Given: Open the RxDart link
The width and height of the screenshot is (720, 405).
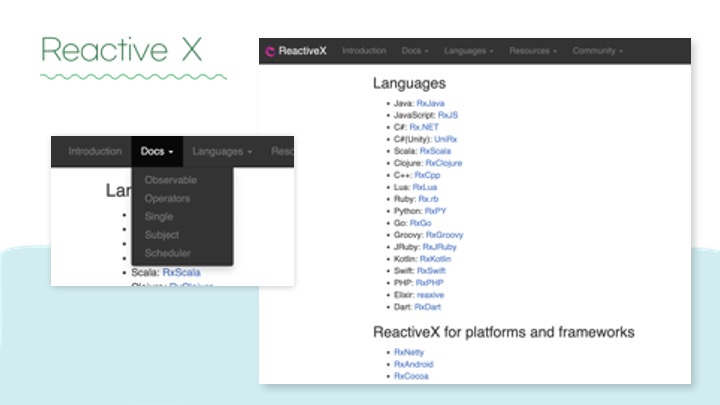Looking at the screenshot, I should pyautogui.click(x=428, y=307).
